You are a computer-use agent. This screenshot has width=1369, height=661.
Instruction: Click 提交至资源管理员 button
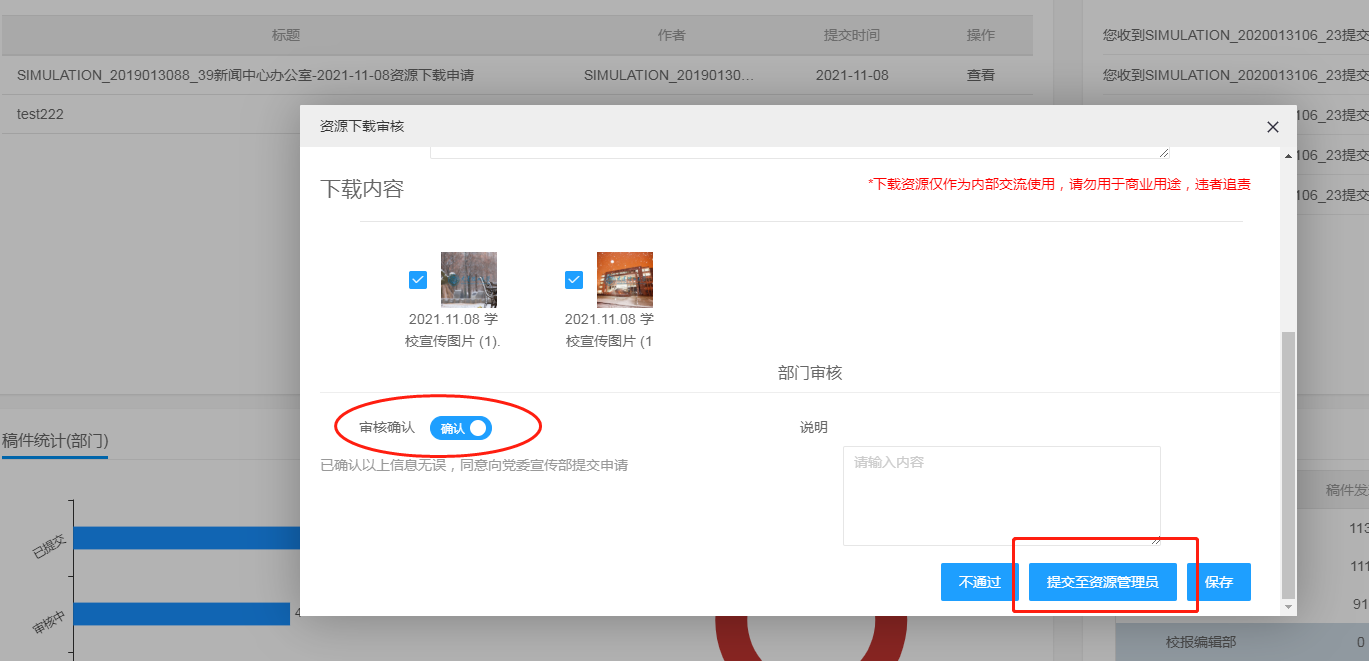pos(1102,582)
